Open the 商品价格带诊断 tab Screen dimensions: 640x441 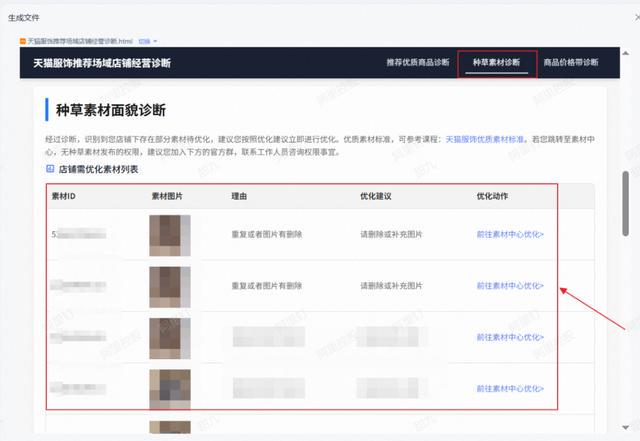(x=570, y=63)
